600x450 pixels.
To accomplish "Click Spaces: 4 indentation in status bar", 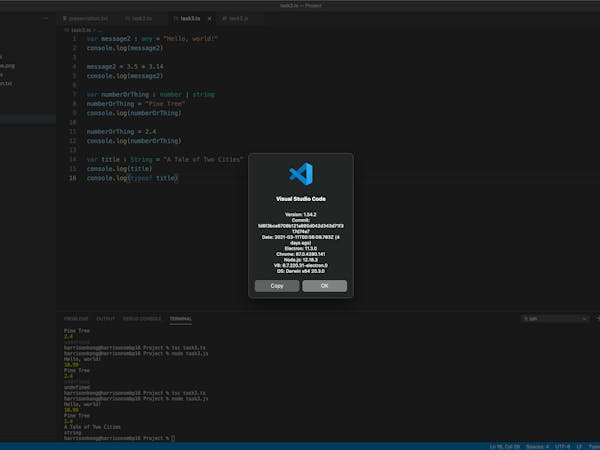I will click(x=538, y=447).
